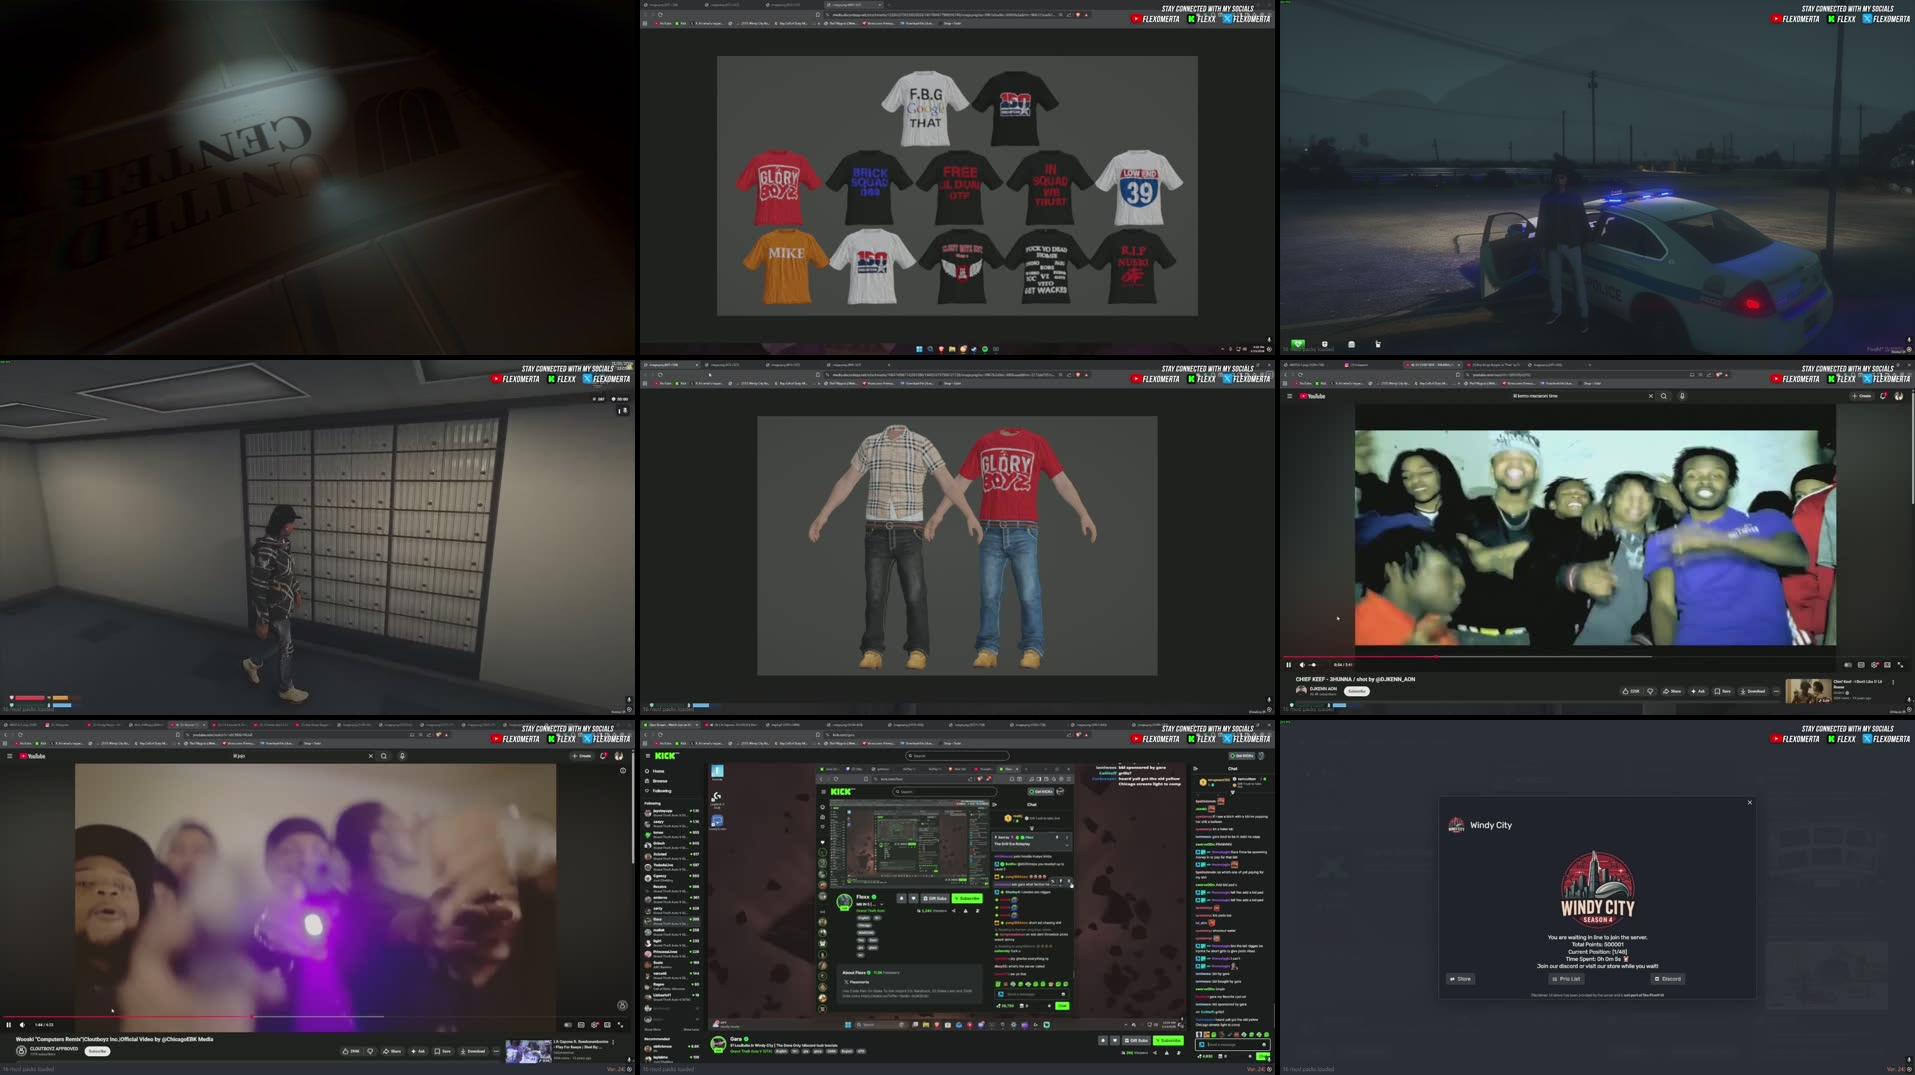Open the settings gear on the Chief Keef video player
Viewport: 1915px width, 1075px height.
pyautogui.click(x=1875, y=664)
